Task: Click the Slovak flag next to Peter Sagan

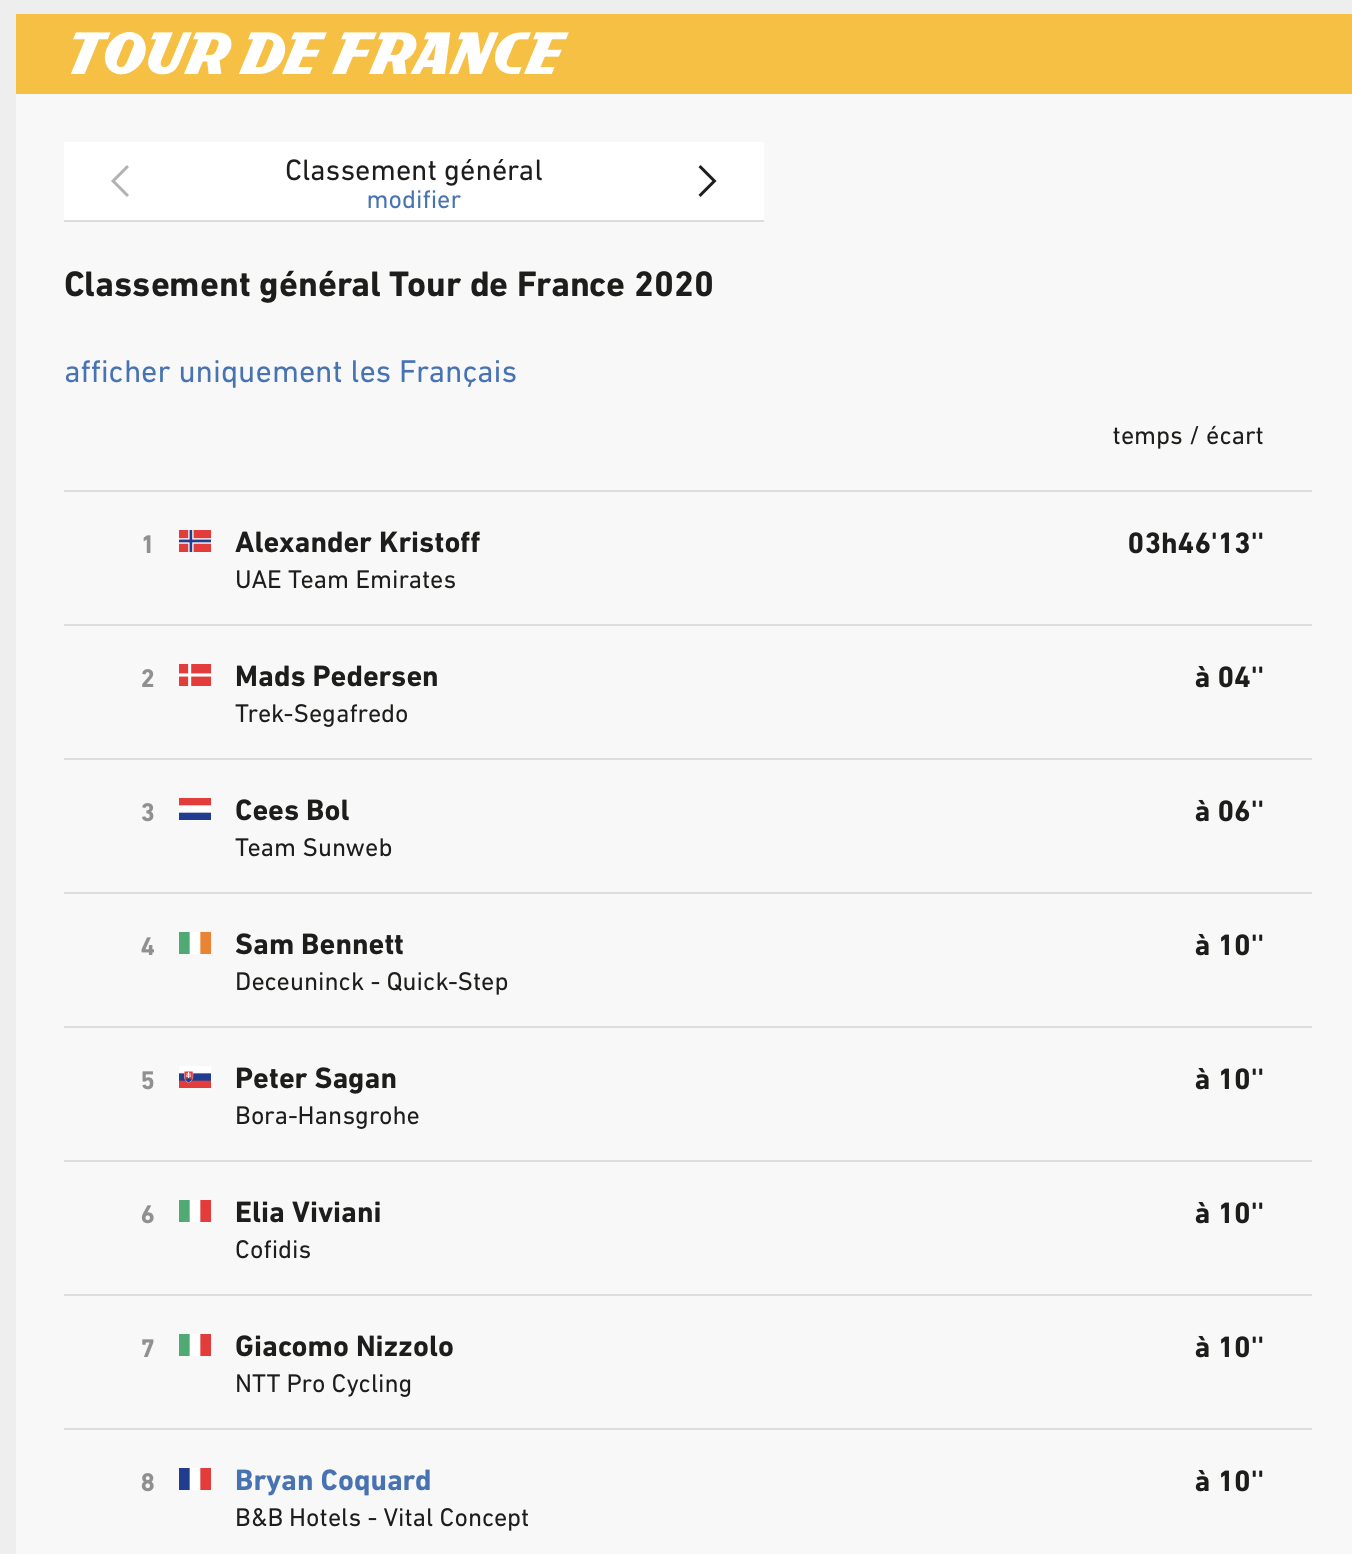Action: (x=195, y=1078)
